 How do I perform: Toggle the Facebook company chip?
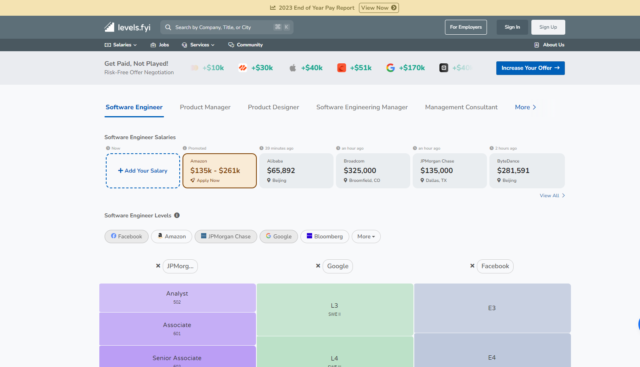click(x=127, y=236)
